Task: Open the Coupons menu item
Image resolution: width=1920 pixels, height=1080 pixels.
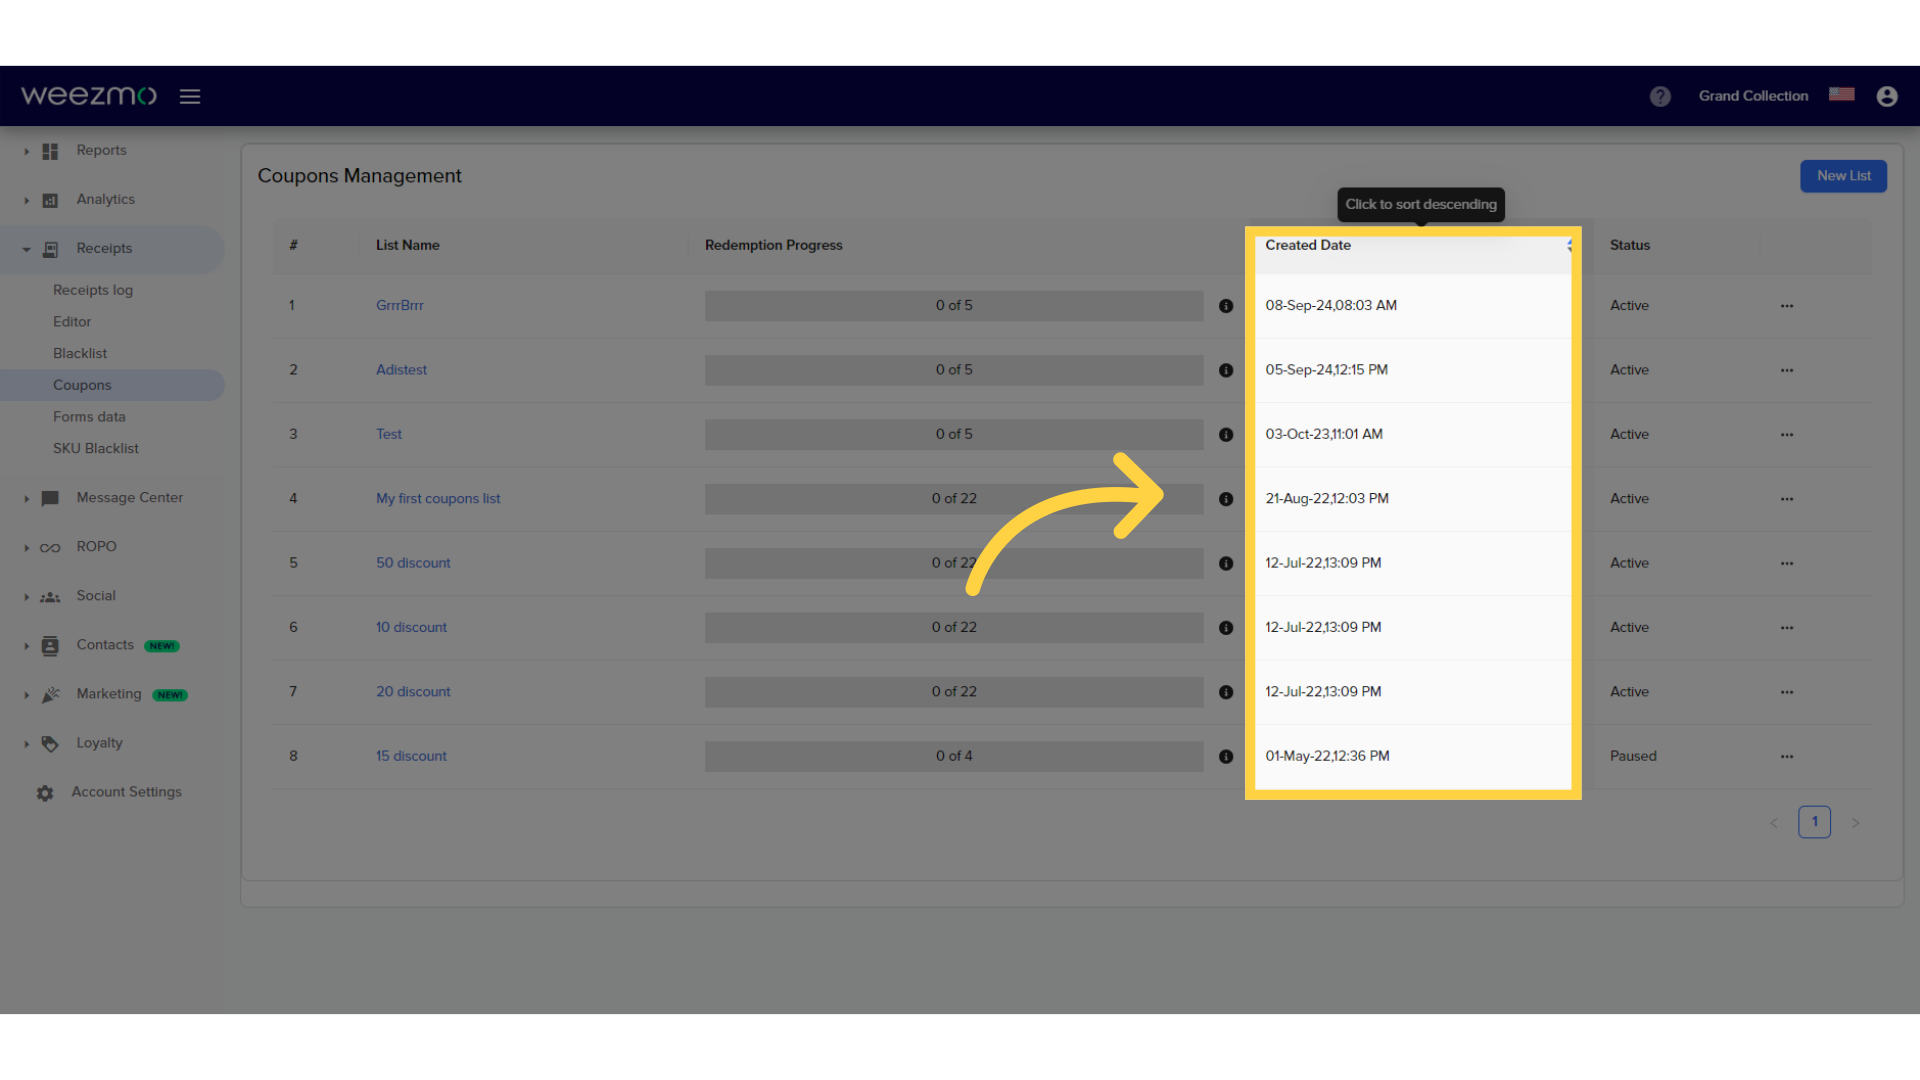Action: click(82, 384)
